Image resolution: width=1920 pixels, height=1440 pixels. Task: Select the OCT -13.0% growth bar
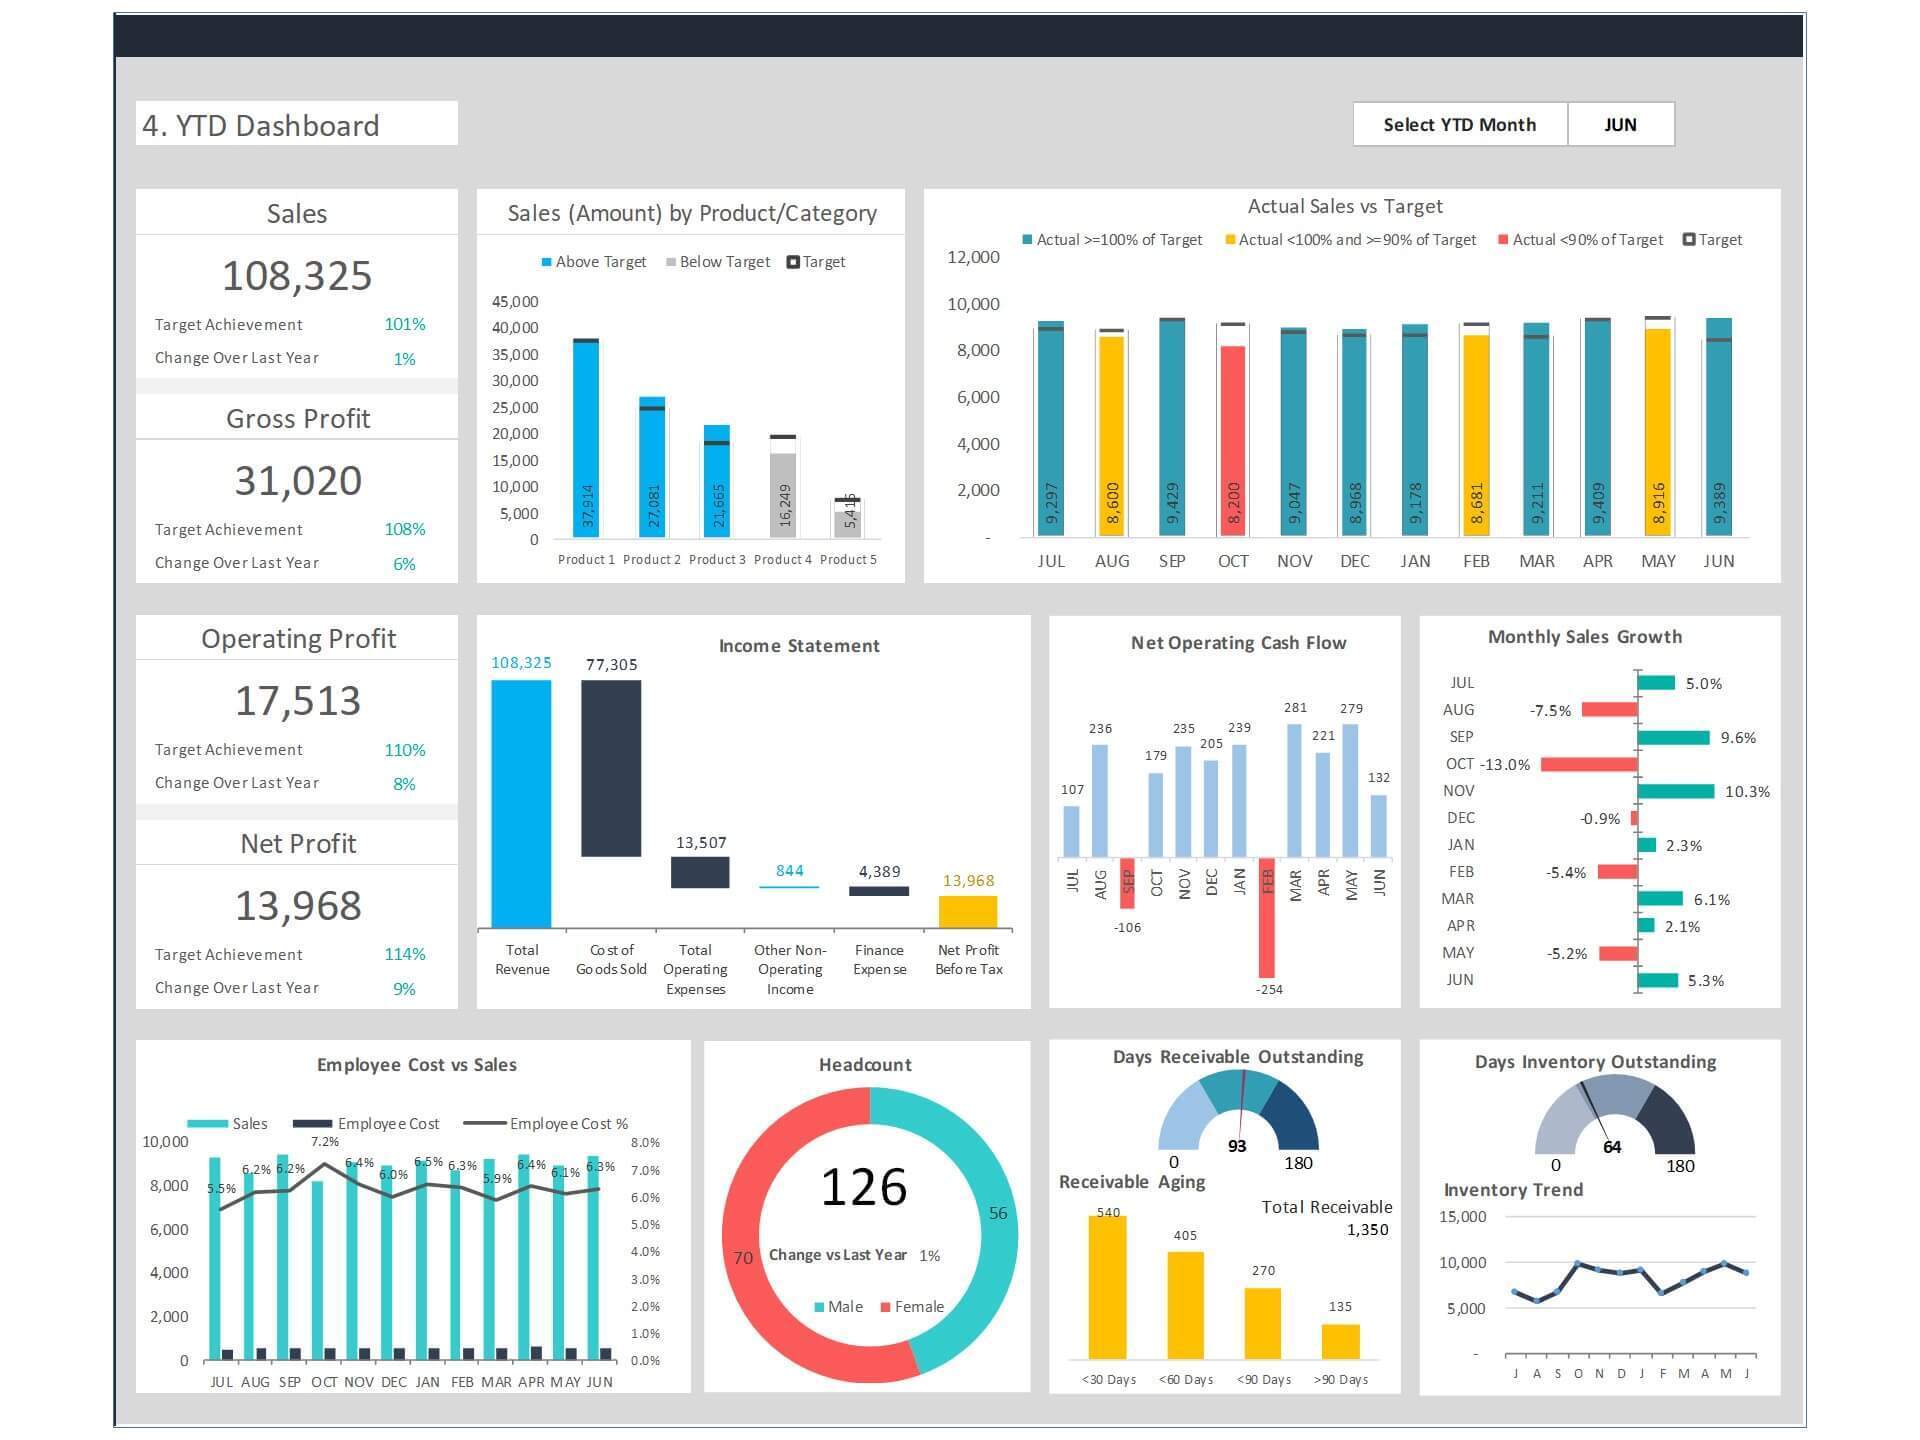[1589, 764]
